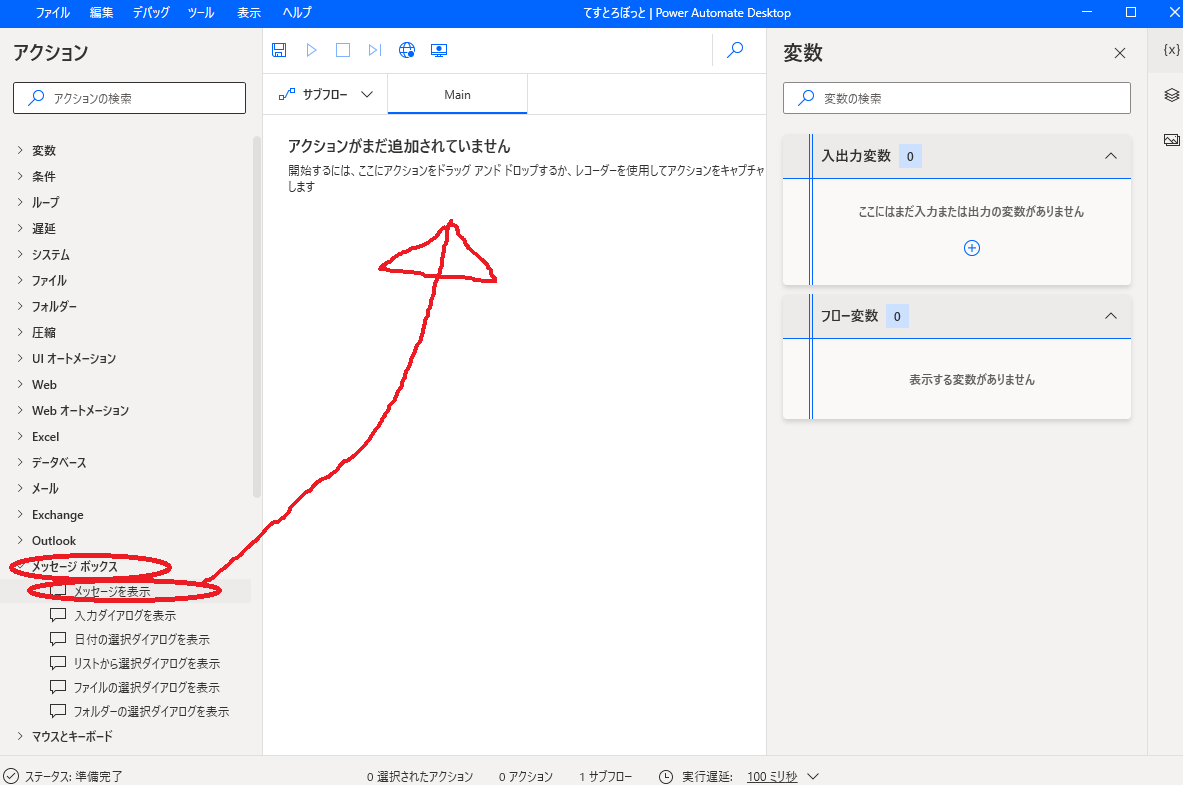The height and width of the screenshot is (785, 1183).
Task: Click the flow search magnifier icon
Action: point(735,50)
